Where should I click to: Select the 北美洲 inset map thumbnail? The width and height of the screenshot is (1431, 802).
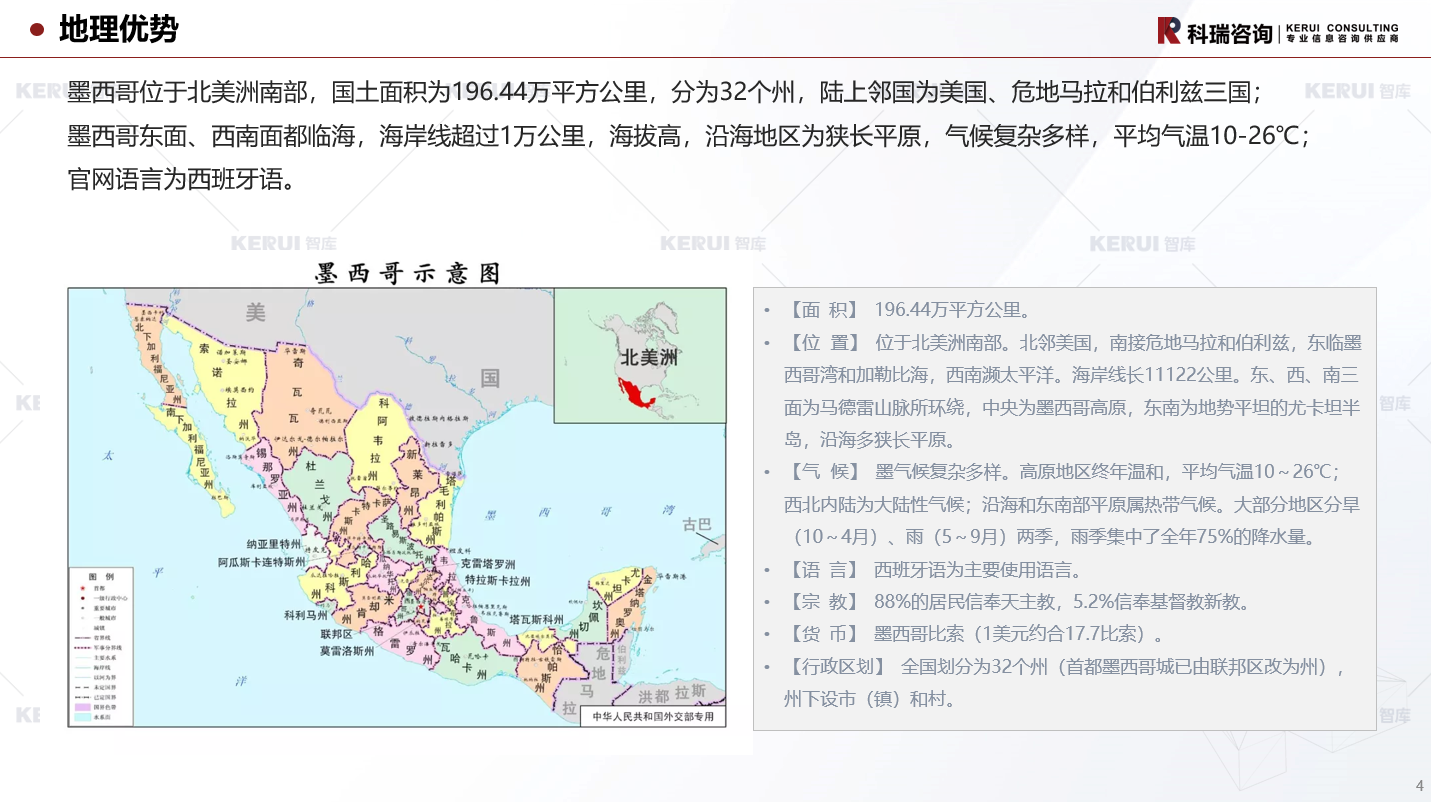click(x=640, y=355)
